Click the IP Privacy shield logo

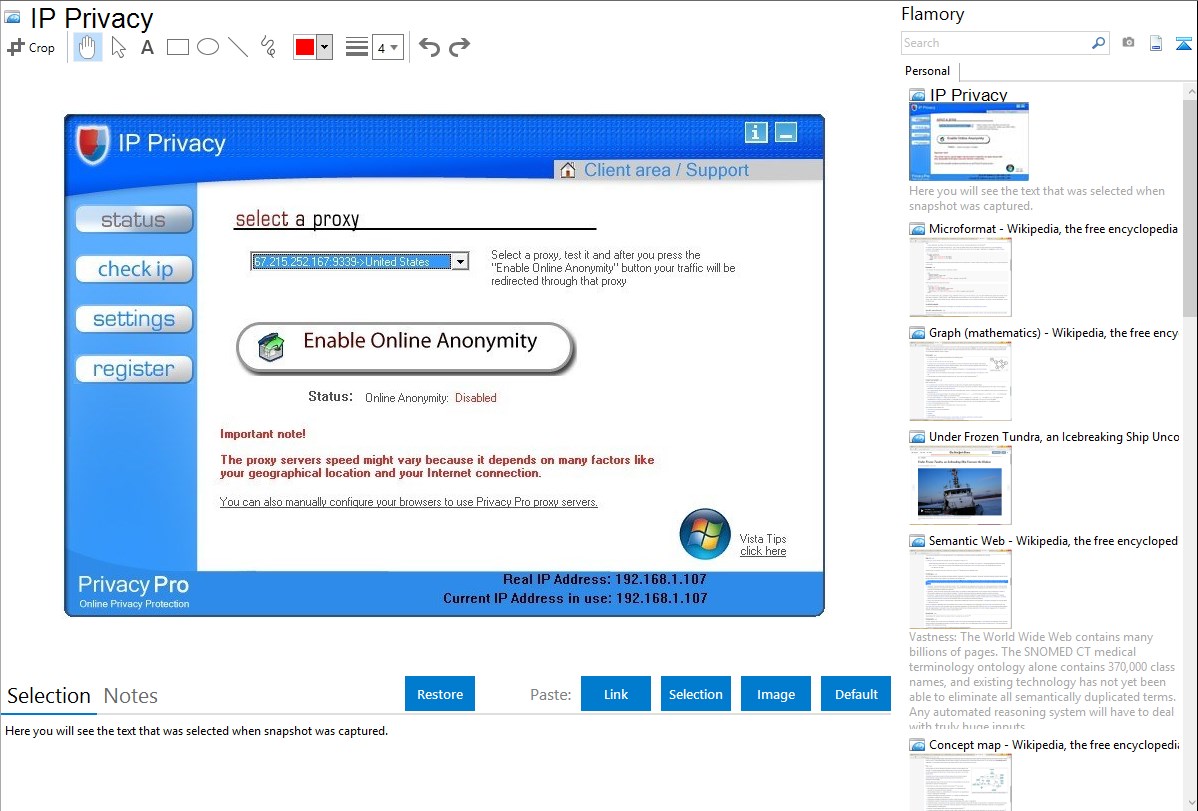coord(92,144)
